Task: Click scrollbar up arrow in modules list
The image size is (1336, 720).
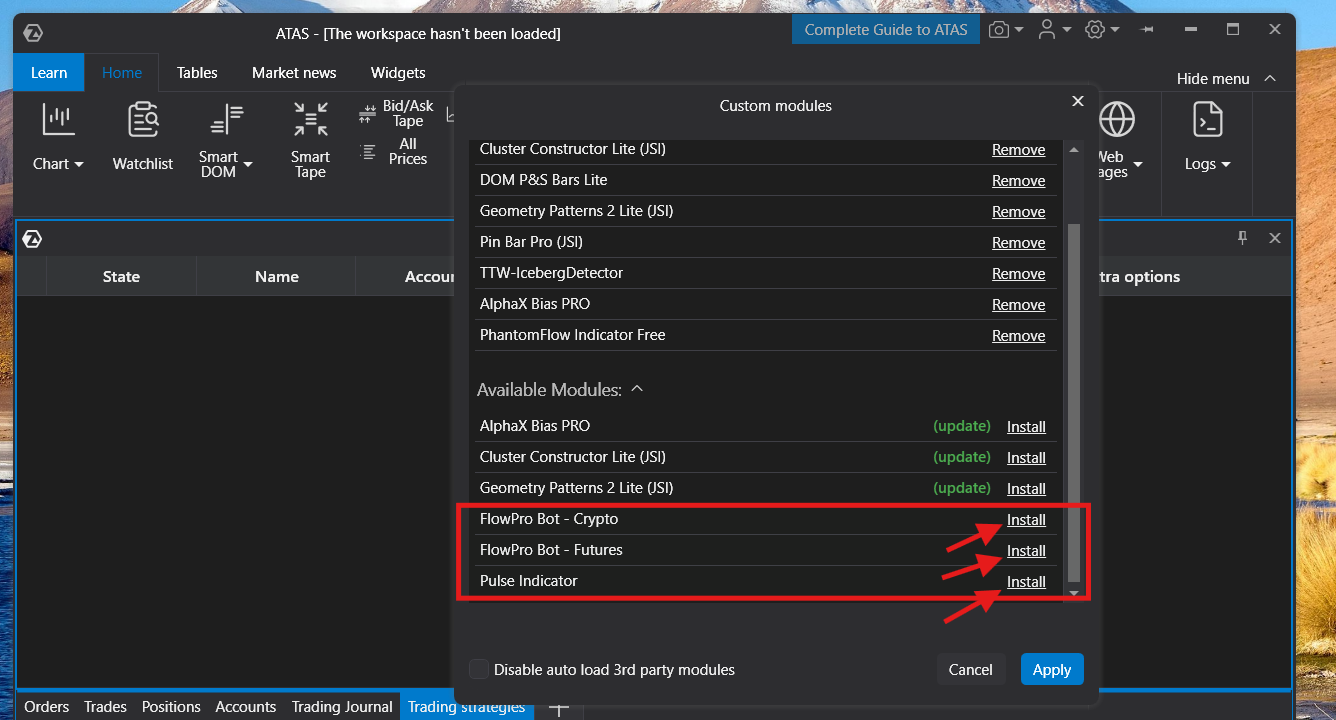Action: [1075, 150]
